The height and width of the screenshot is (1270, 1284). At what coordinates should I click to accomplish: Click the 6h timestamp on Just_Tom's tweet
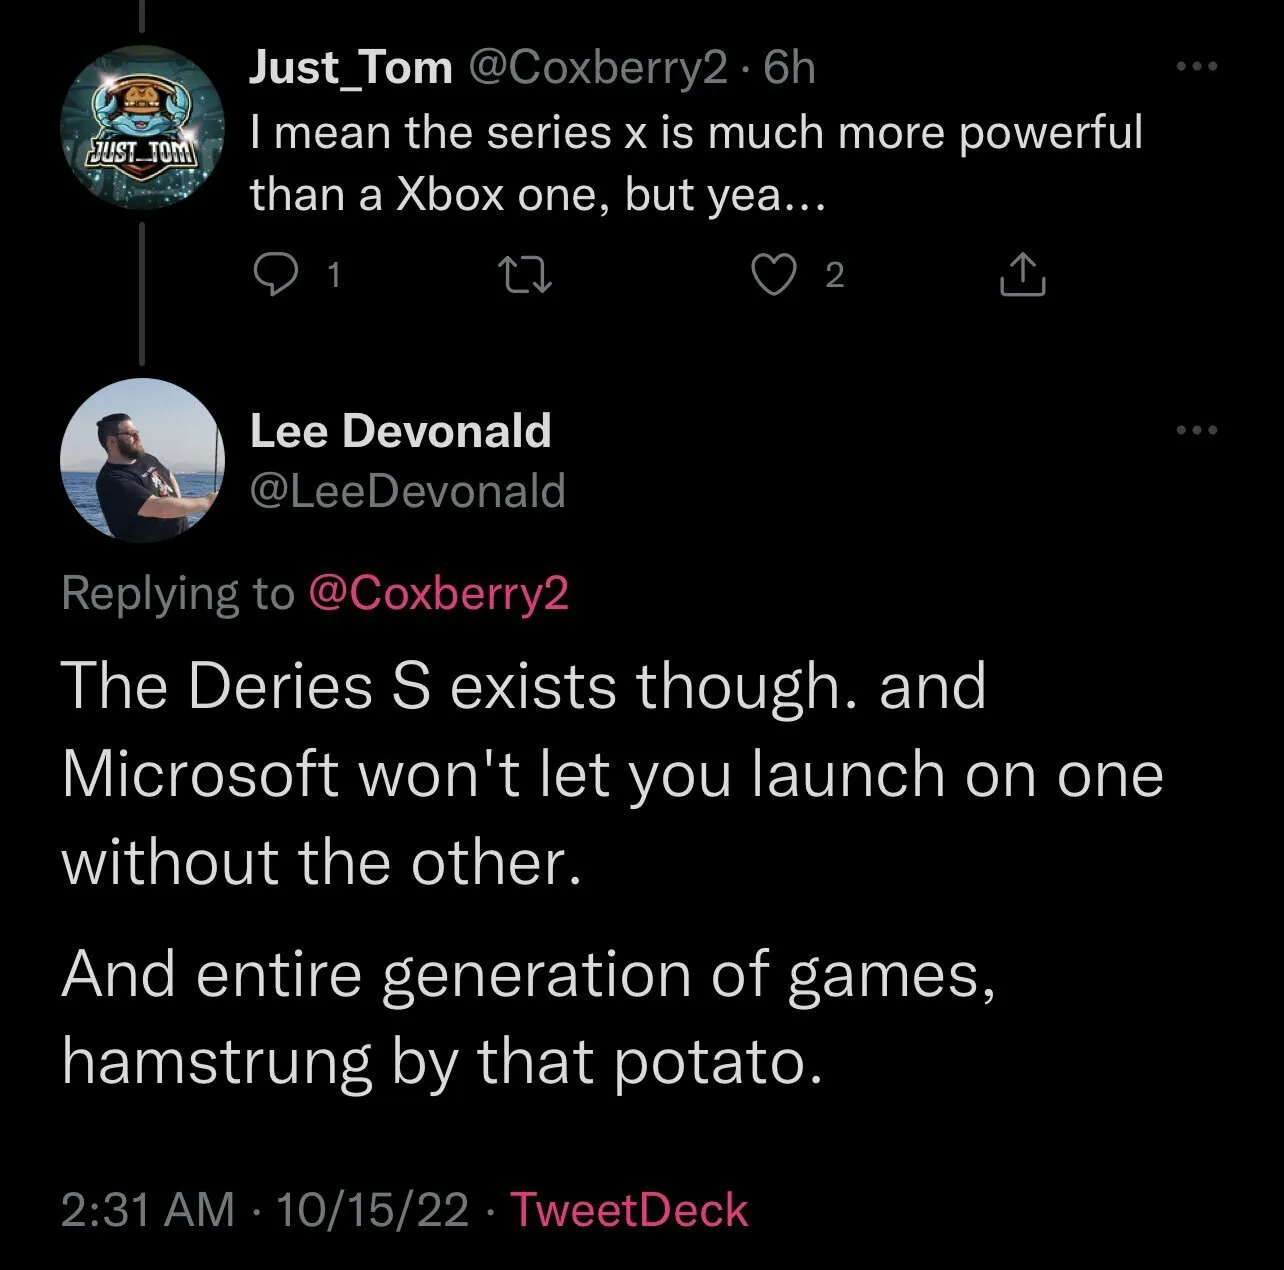pyautogui.click(x=789, y=68)
